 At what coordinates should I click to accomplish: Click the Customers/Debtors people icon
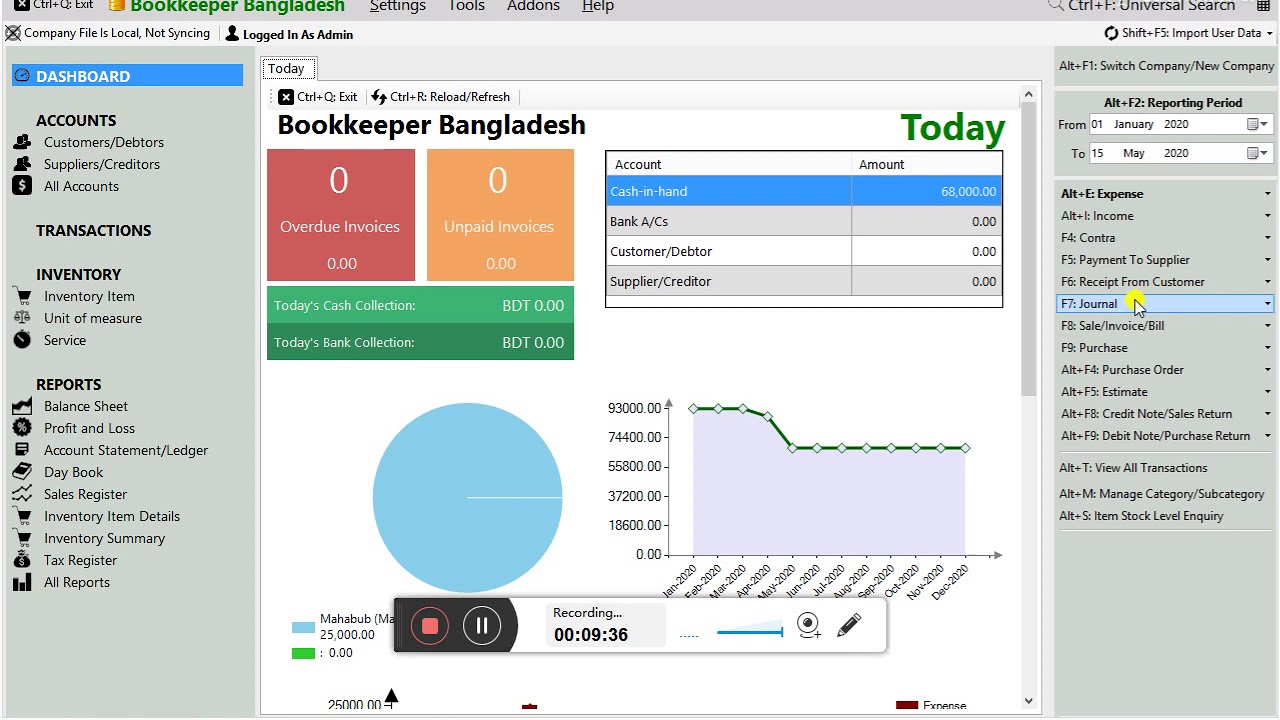pyautogui.click(x=22, y=142)
